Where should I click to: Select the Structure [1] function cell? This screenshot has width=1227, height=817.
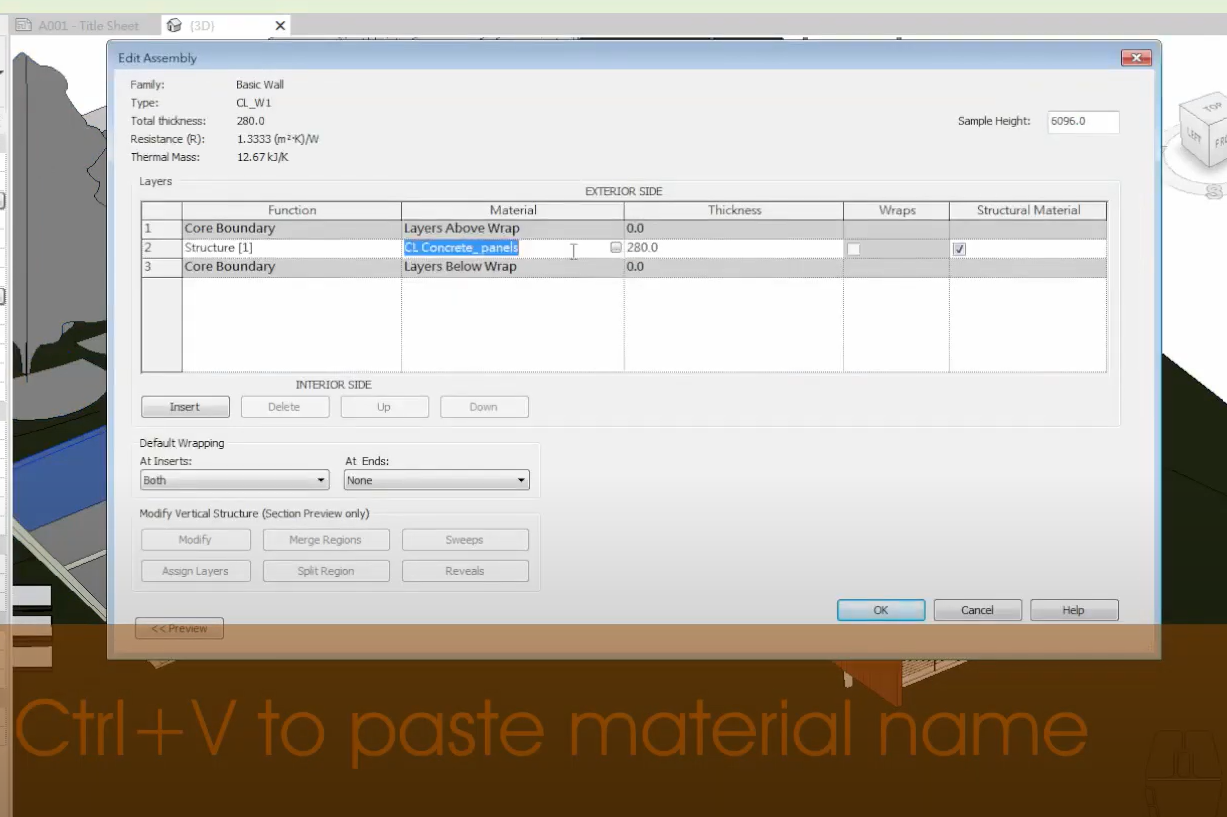click(x=291, y=248)
